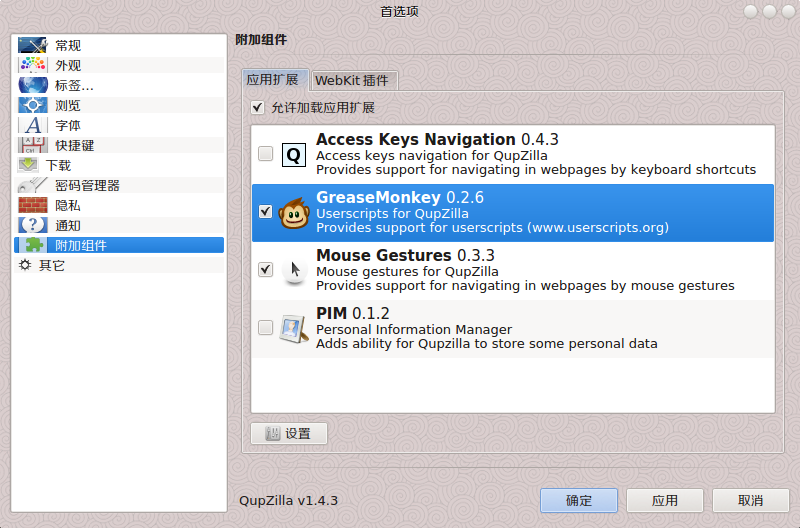The image size is (800, 528).
Task: Select the 隐私 brick wall icon
Action: click(33, 205)
